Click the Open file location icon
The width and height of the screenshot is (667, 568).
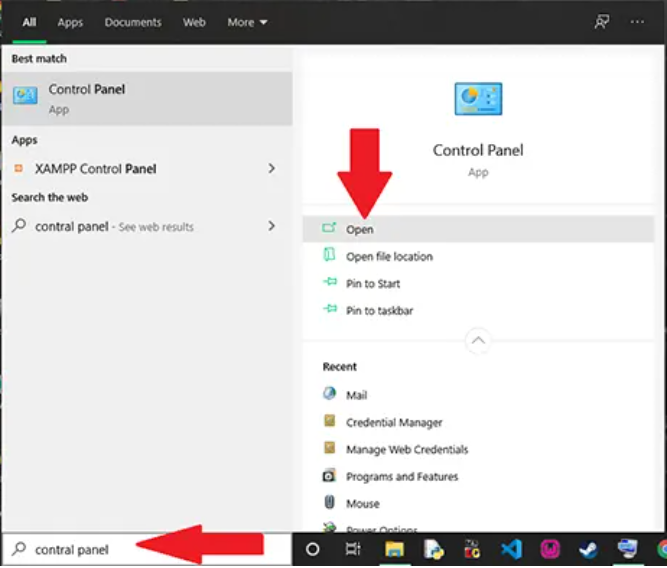point(329,254)
